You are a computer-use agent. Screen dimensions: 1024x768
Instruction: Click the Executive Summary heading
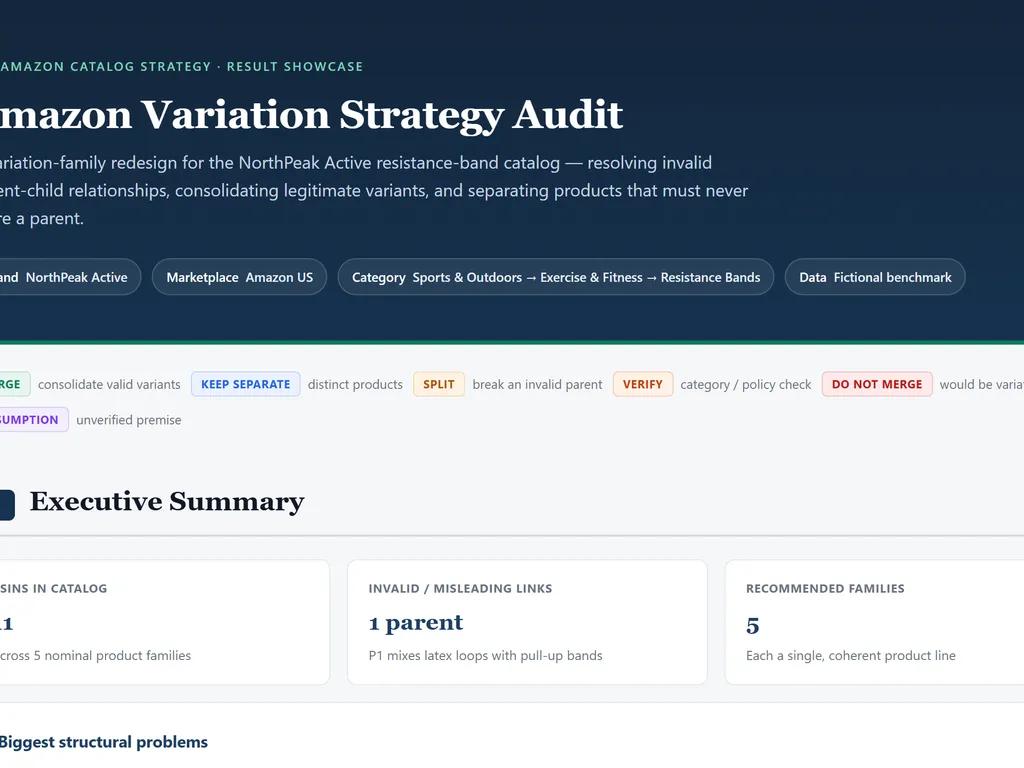tap(167, 502)
